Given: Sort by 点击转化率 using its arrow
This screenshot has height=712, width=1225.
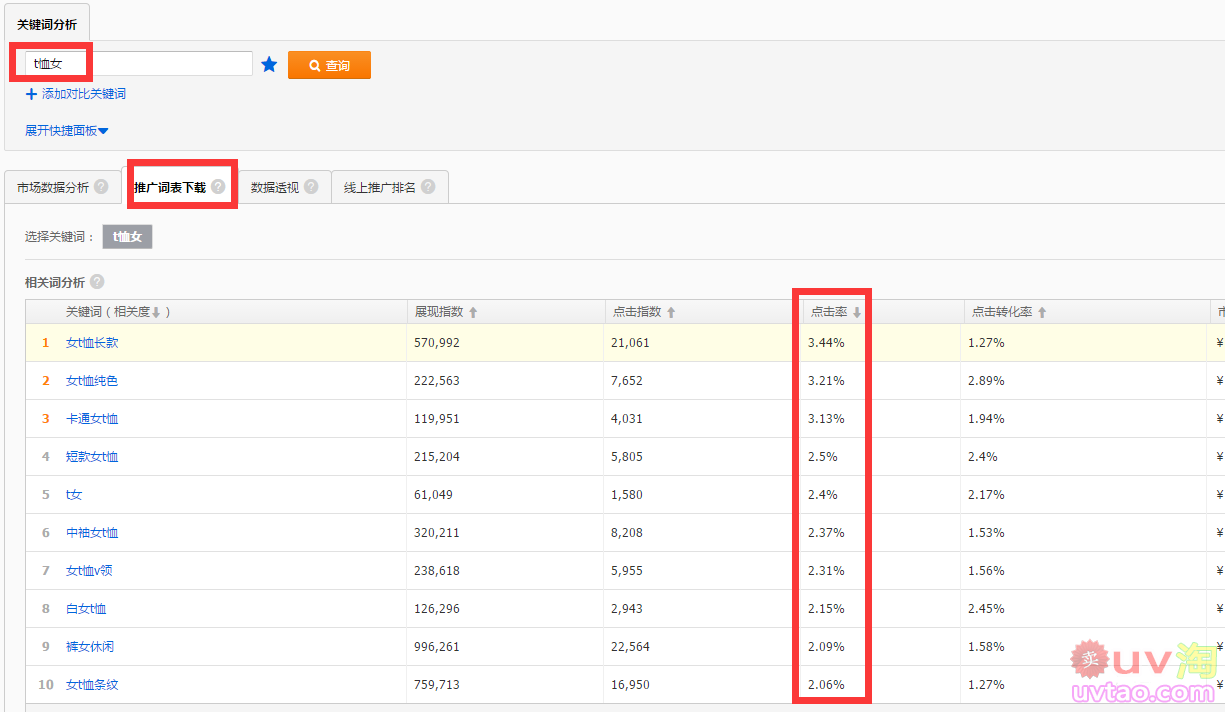Looking at the screenshot, I should click(1042, 313).
